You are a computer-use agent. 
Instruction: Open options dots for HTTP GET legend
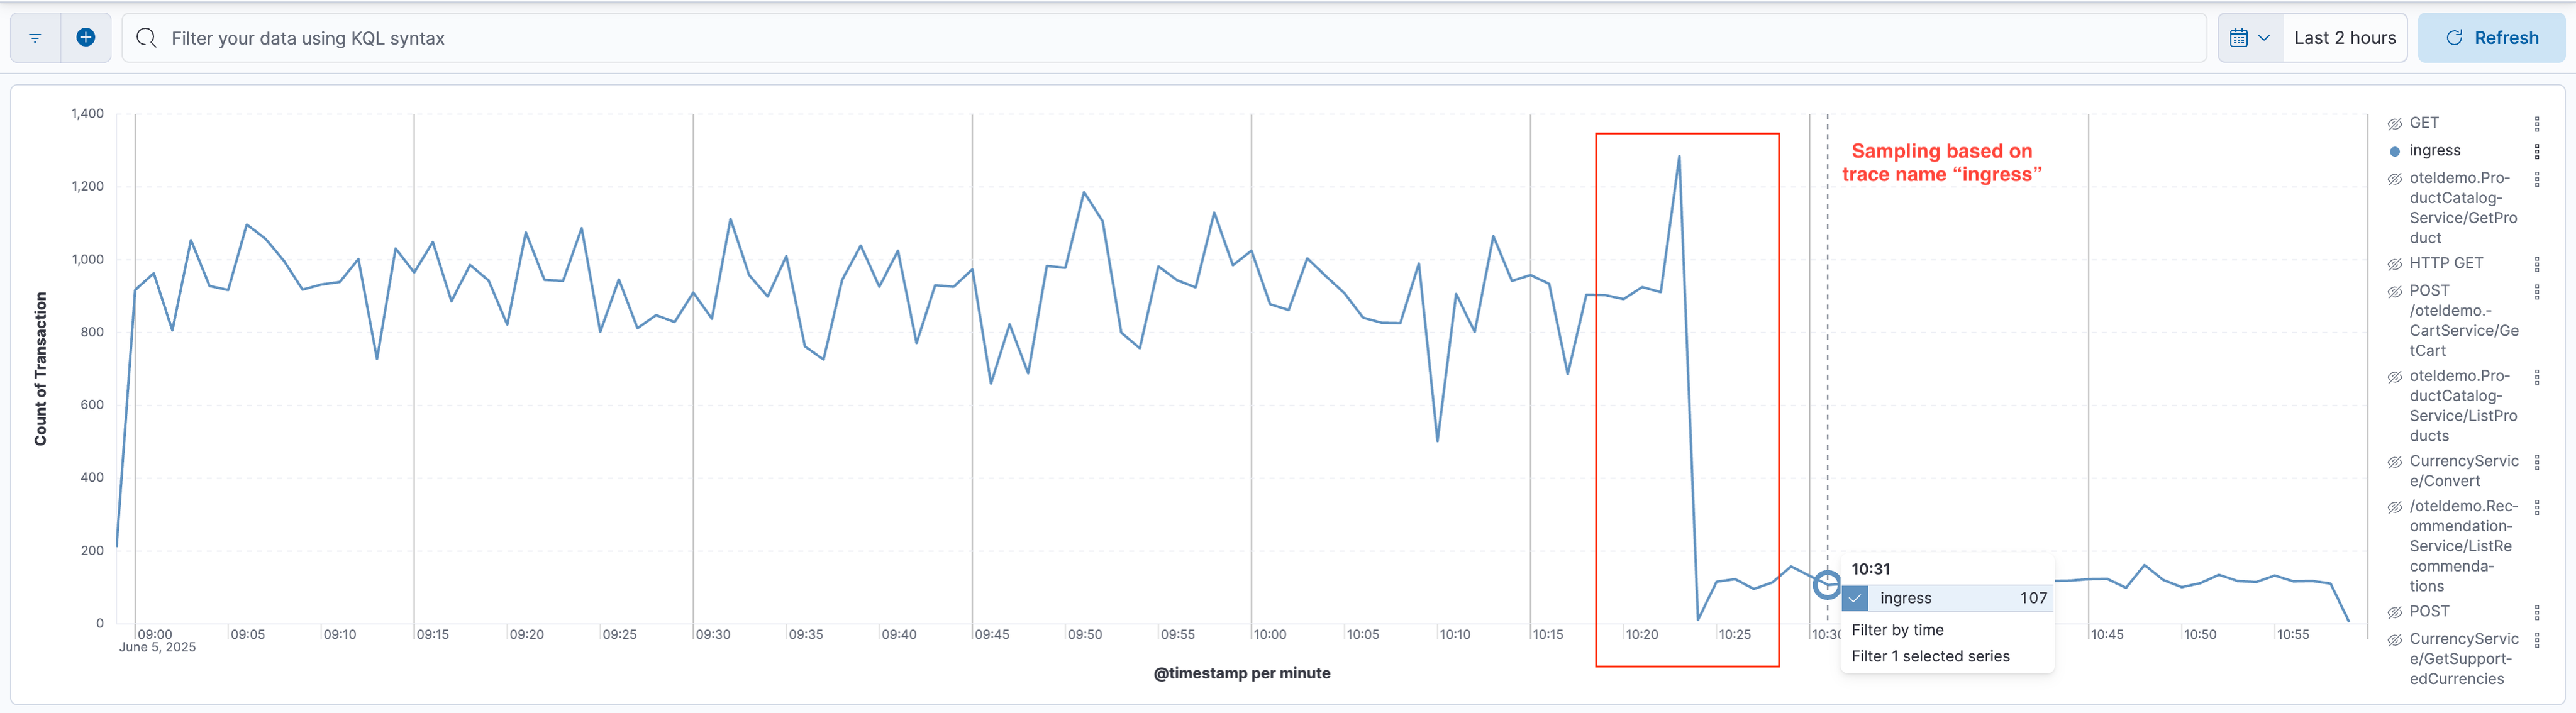pos(2537,264)
